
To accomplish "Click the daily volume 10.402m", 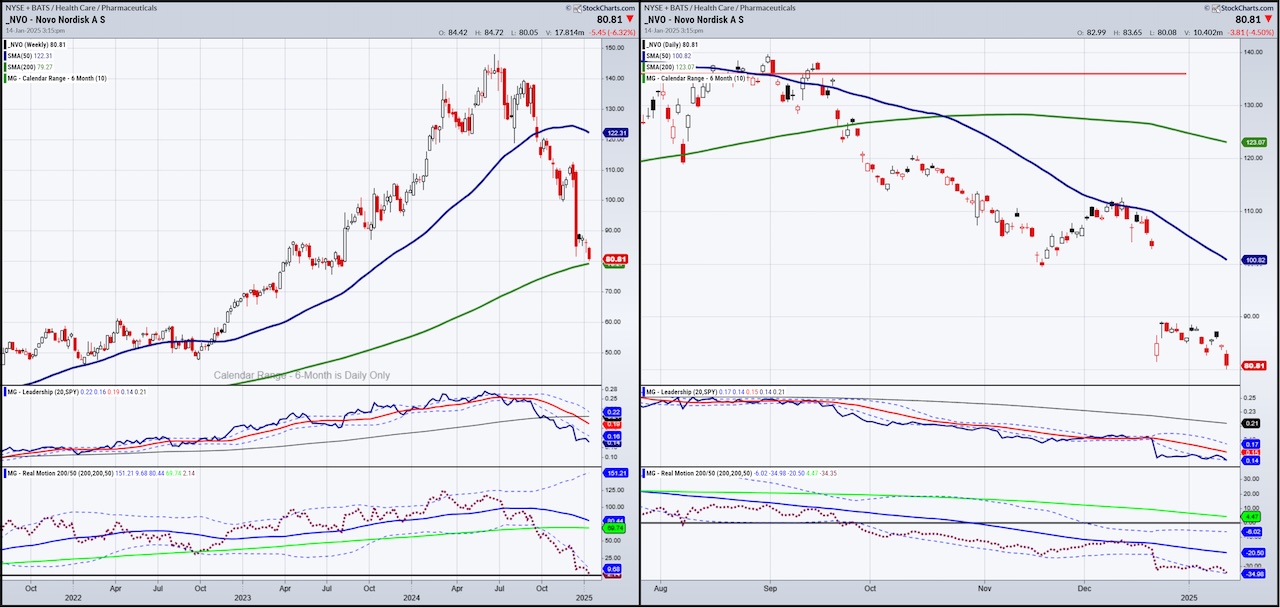I will click(x=1210, y=33).
